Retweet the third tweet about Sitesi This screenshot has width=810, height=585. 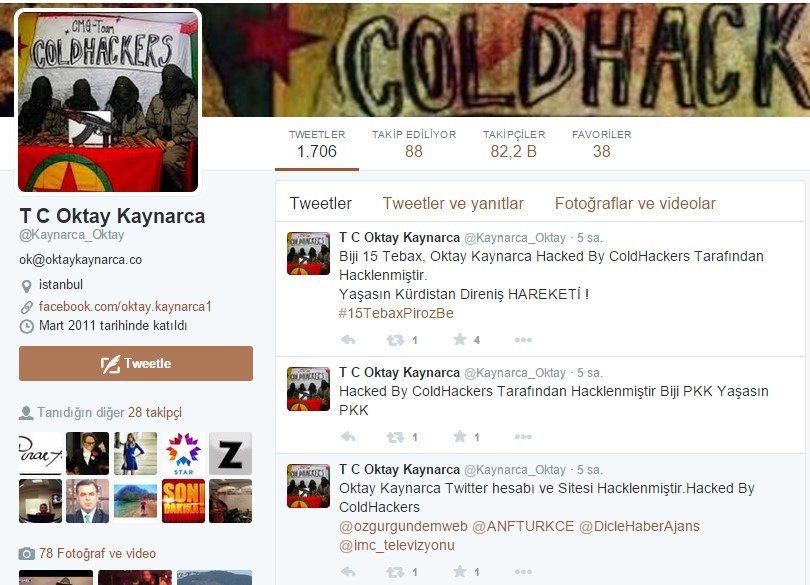395,572
